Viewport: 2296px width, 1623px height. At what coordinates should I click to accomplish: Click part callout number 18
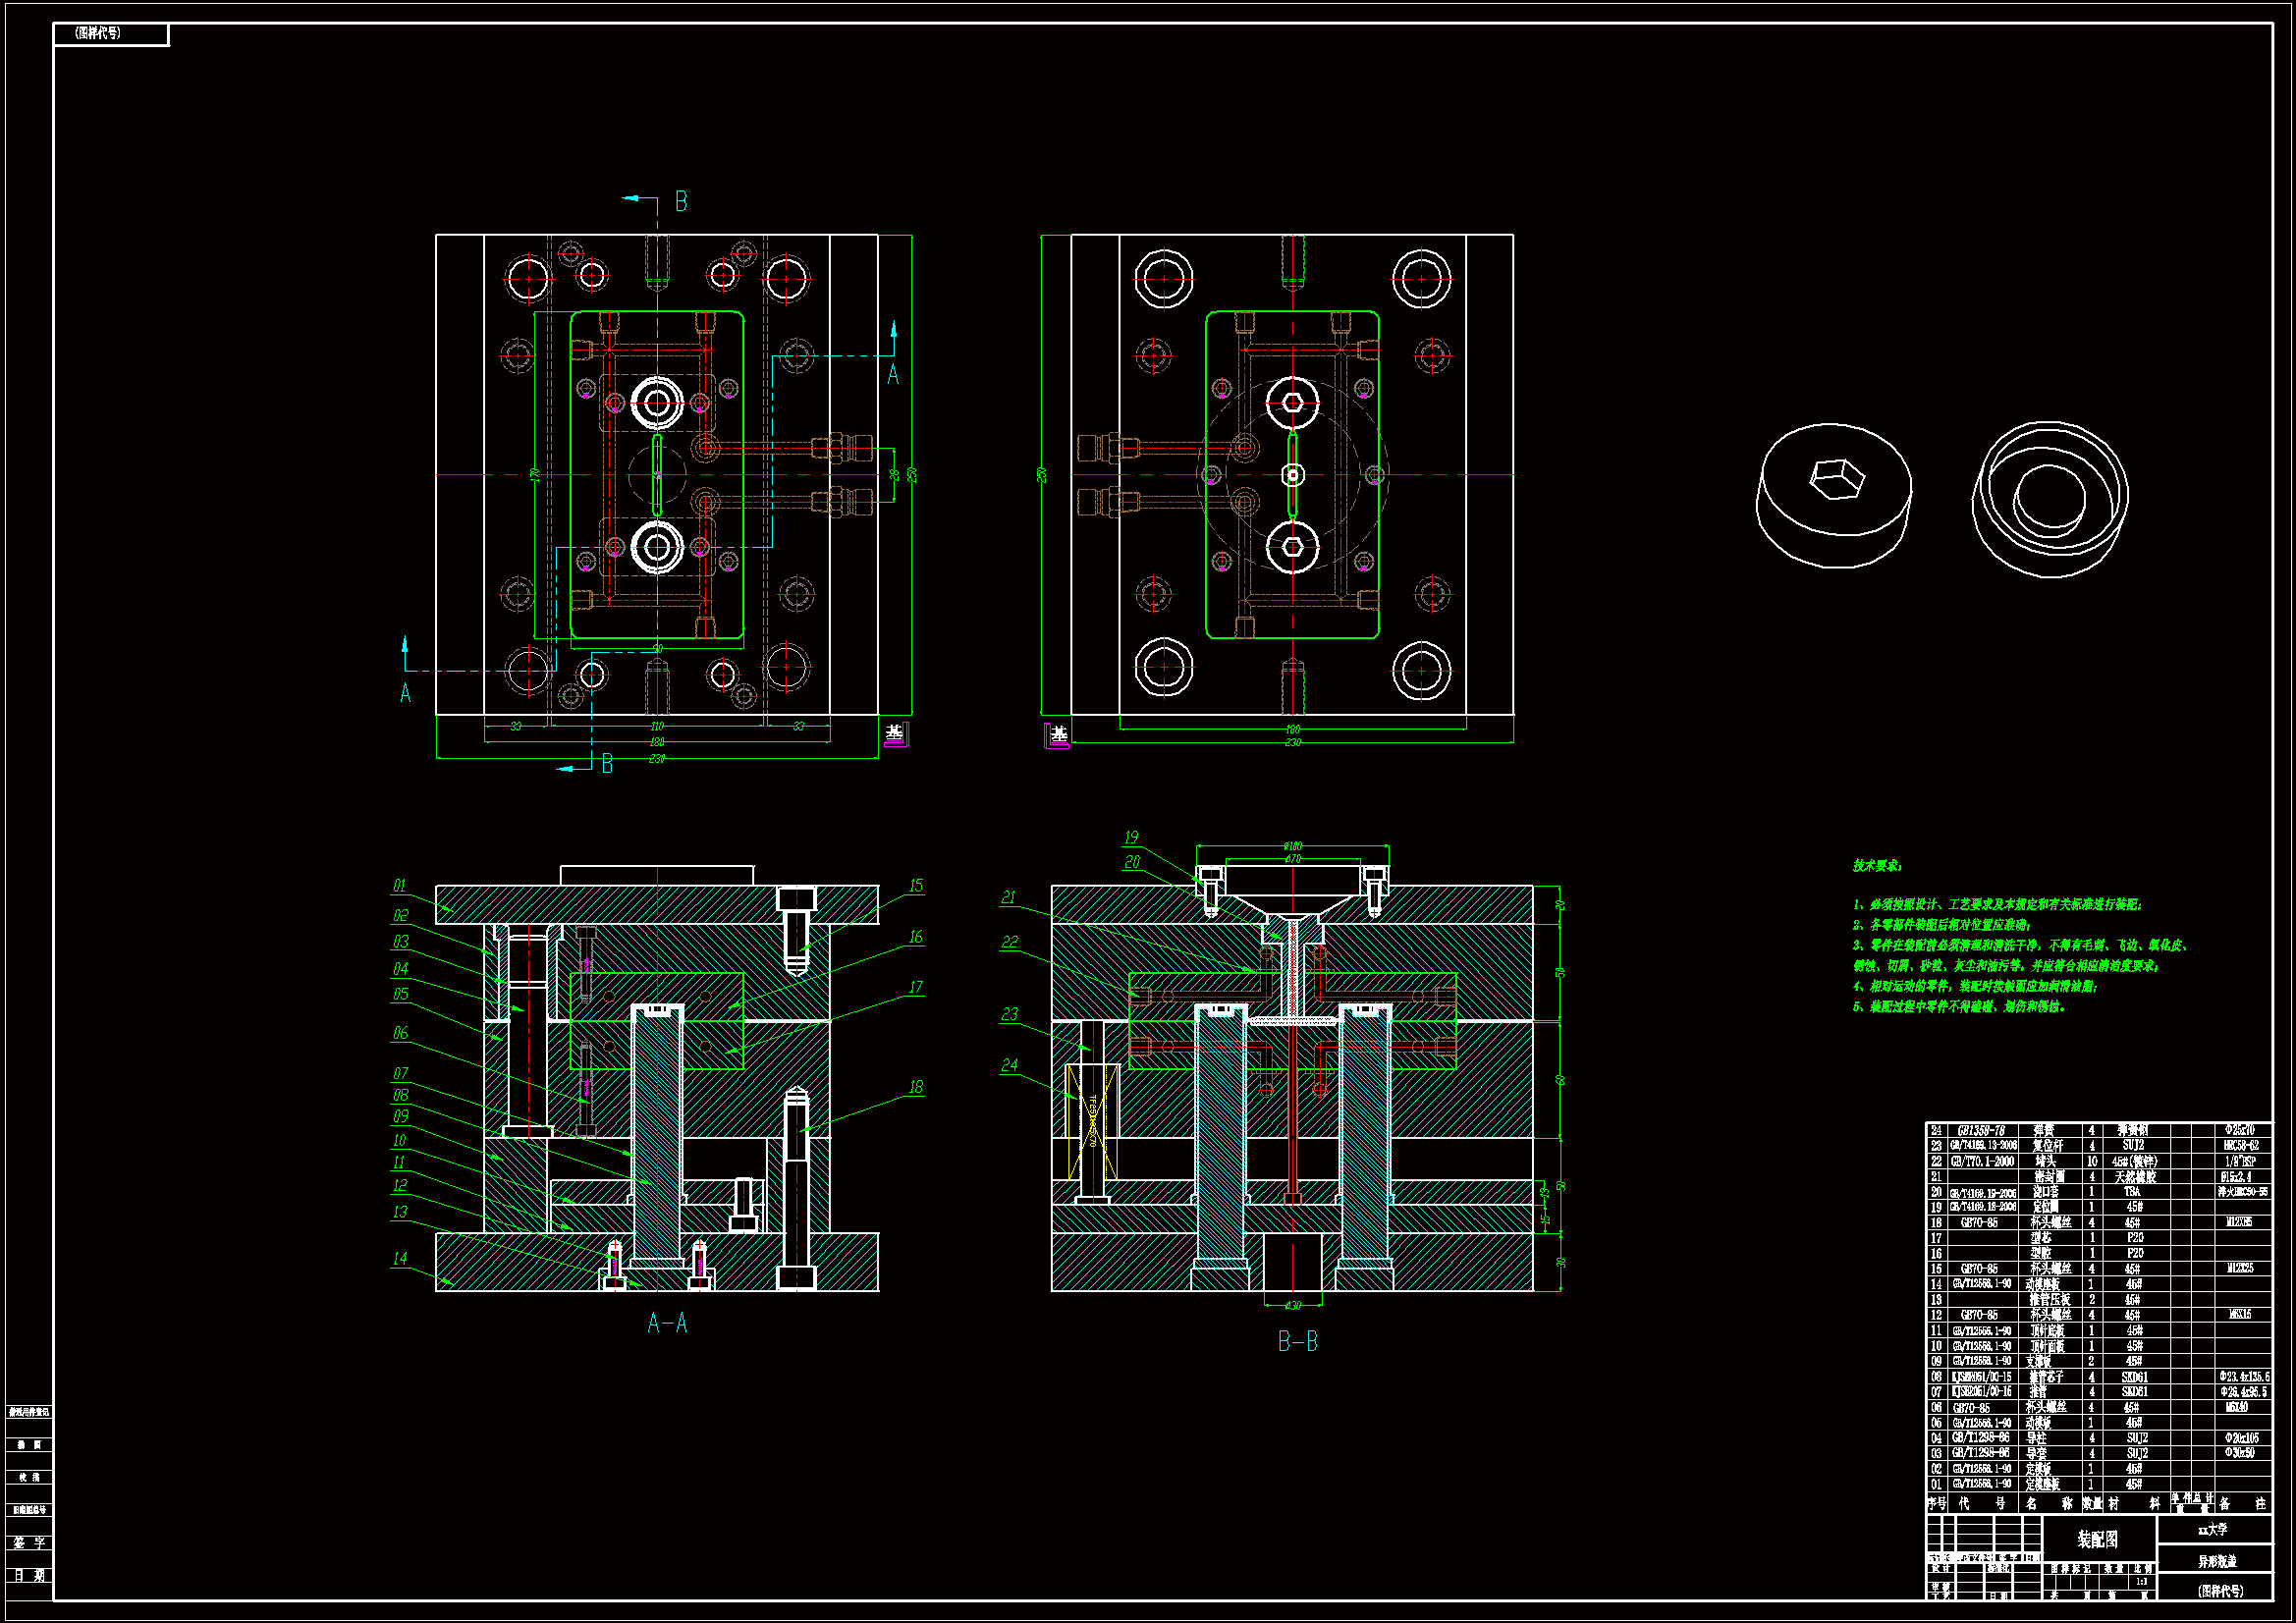pos(915,1087)
